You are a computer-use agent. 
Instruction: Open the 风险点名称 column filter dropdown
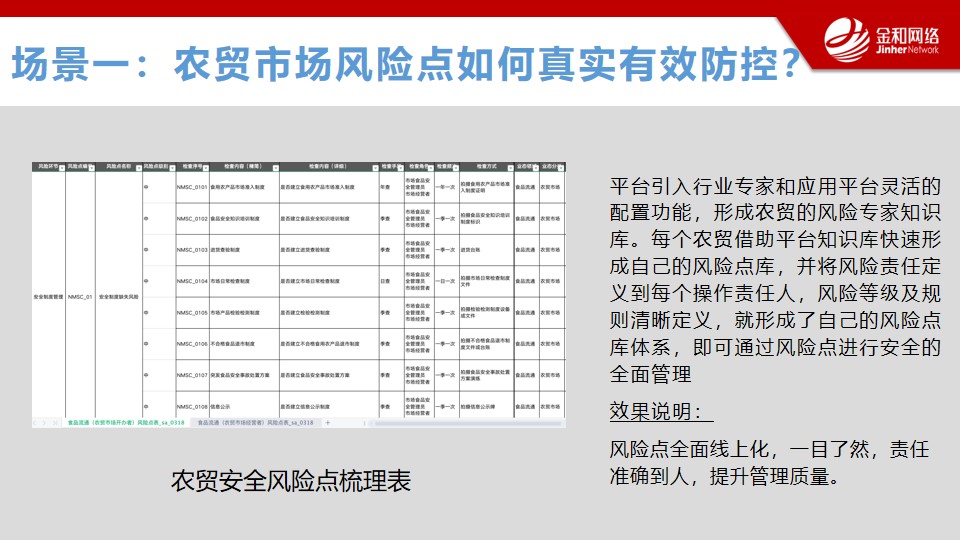pyautogui.click(x=139, y=168)
